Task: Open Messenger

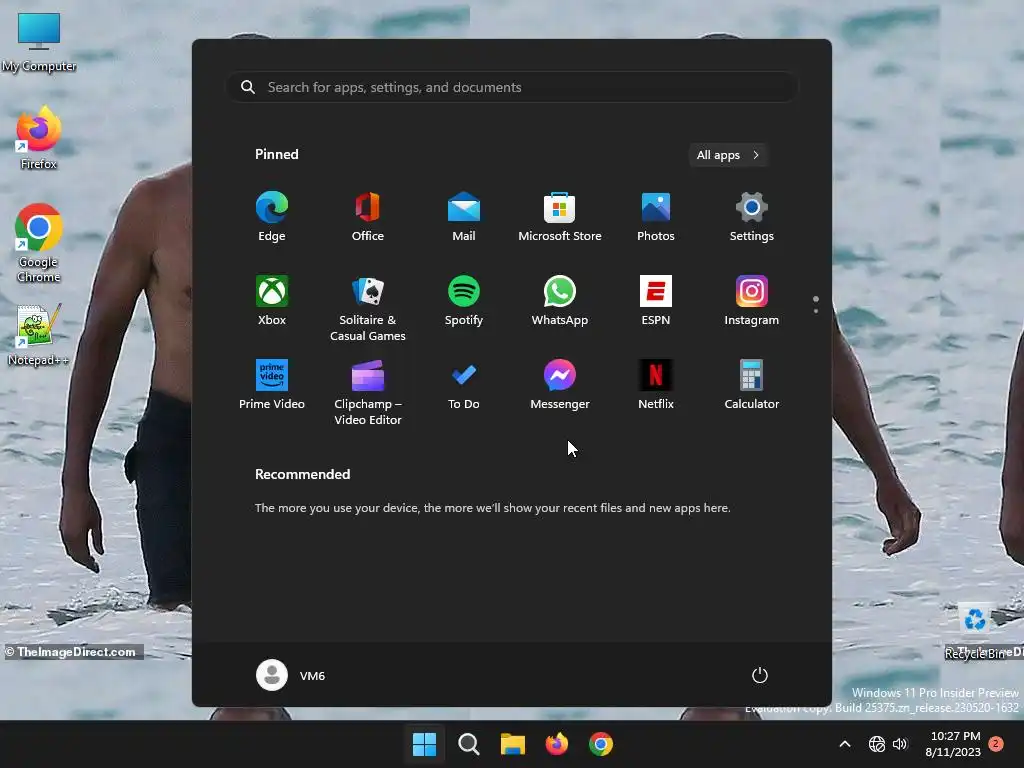Action: click(x=560, y=385)
